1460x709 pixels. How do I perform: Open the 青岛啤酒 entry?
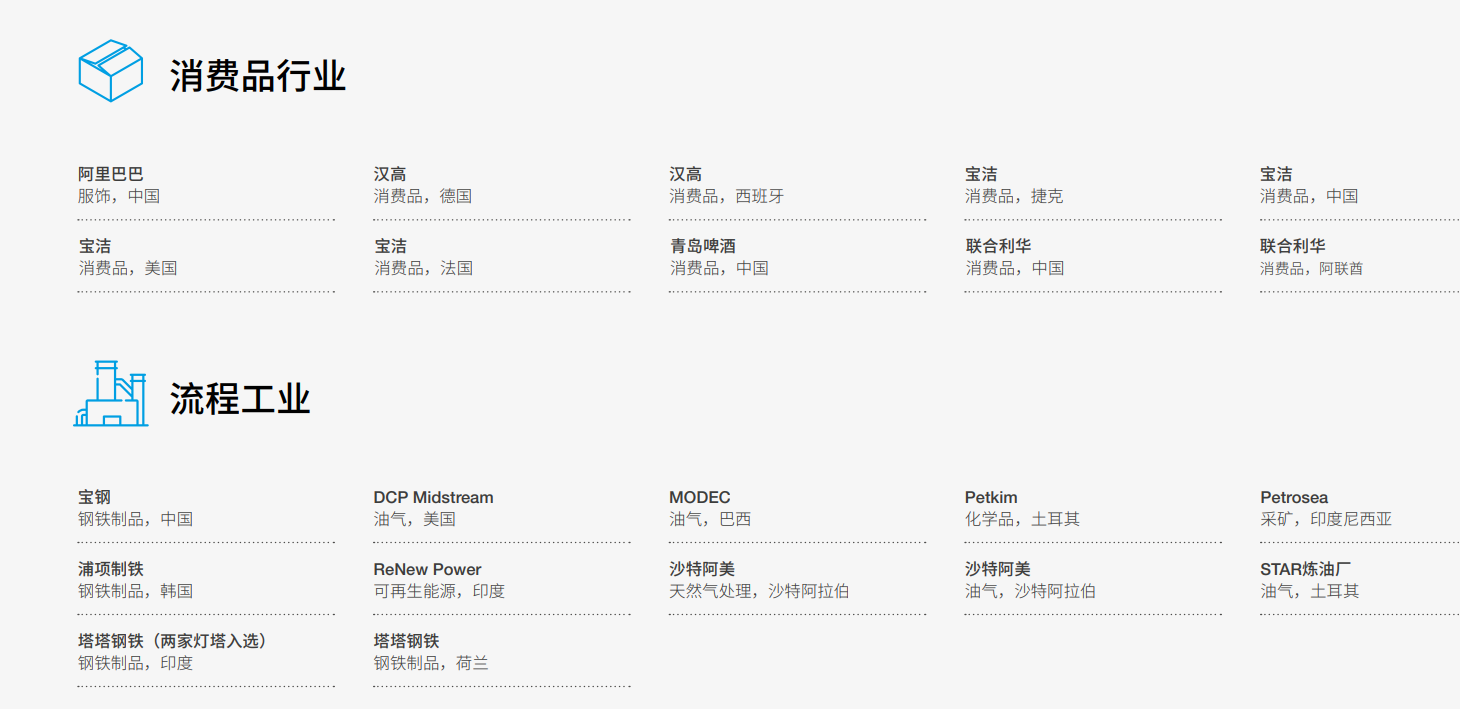pos(702,246)
